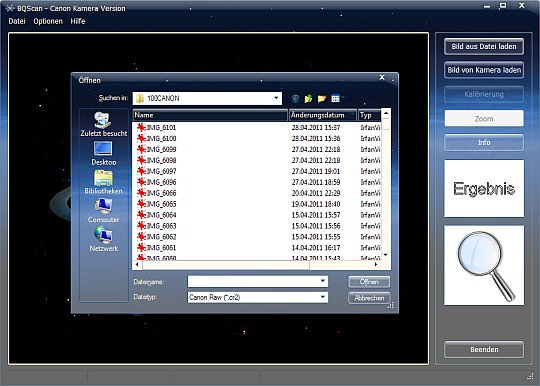Select file IMG_6098
540x386 pixels.
click(x=162, y=160)
